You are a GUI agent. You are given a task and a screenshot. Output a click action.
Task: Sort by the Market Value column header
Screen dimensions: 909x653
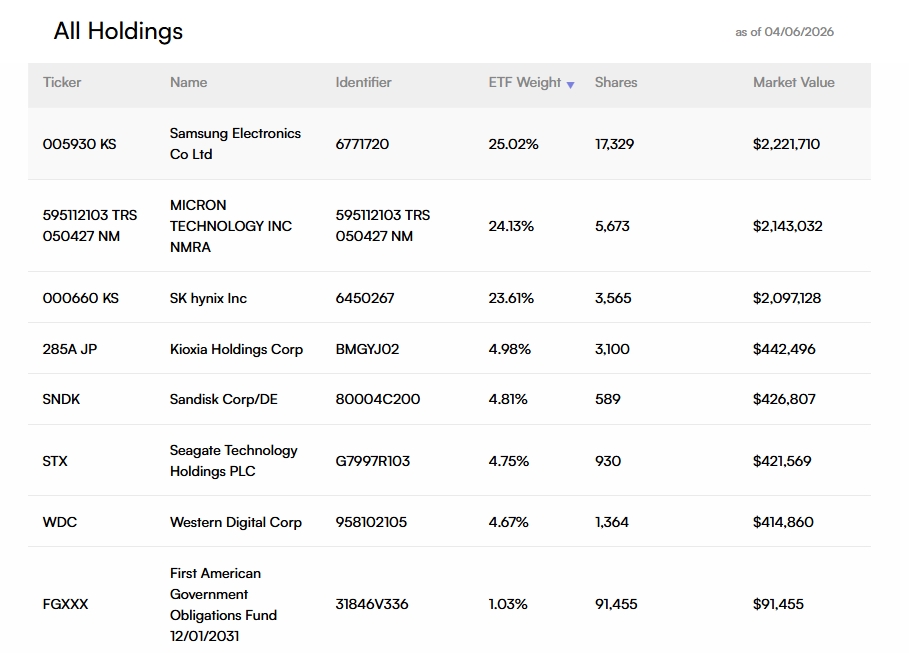[x=794, y=82]
